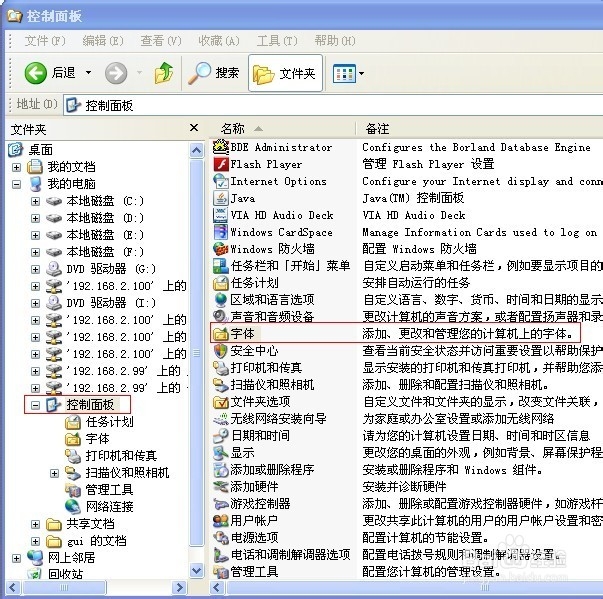Click folder tree scroll up arrow
Viewport: 603px width, 599px height.
click(x=197, y=150)
